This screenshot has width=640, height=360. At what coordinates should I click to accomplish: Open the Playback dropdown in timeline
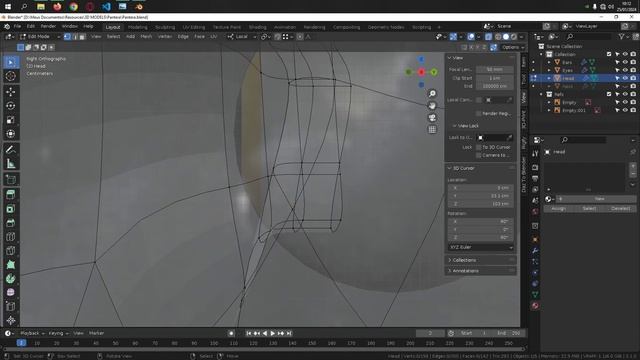tap(32, 333)
